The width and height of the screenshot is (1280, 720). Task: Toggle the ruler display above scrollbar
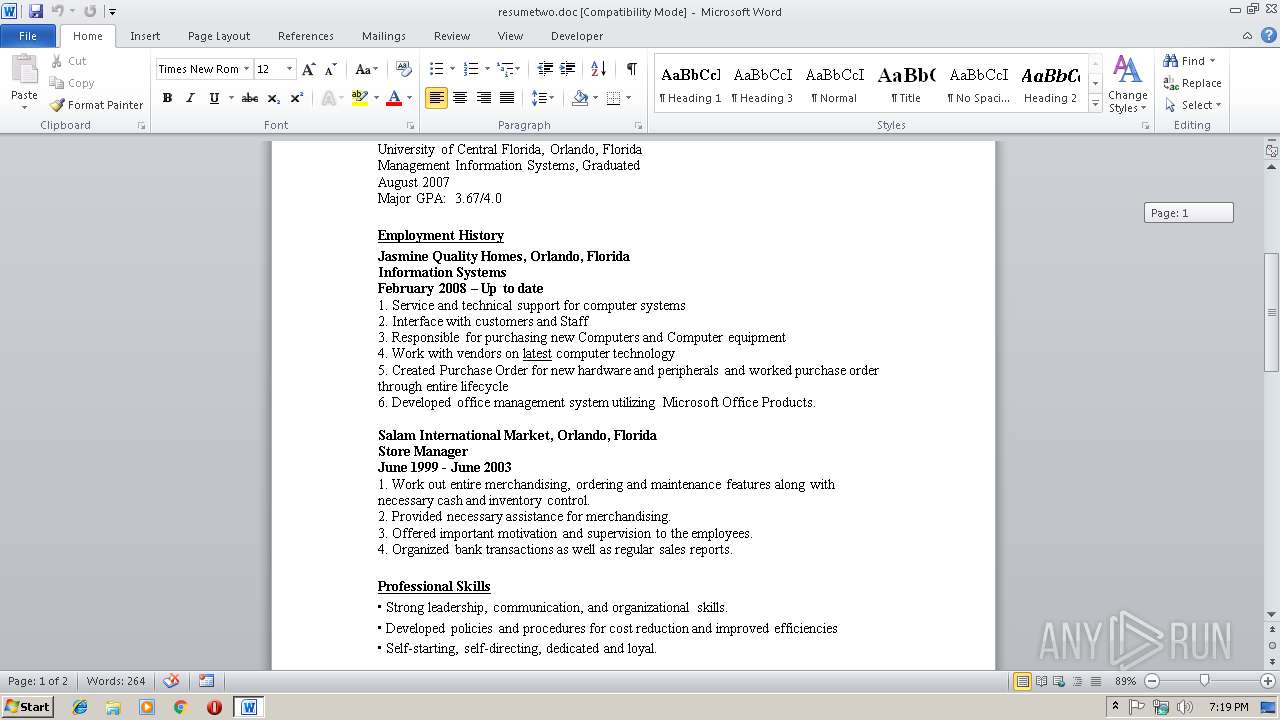pyautogui.click(x=1272, y=151)
